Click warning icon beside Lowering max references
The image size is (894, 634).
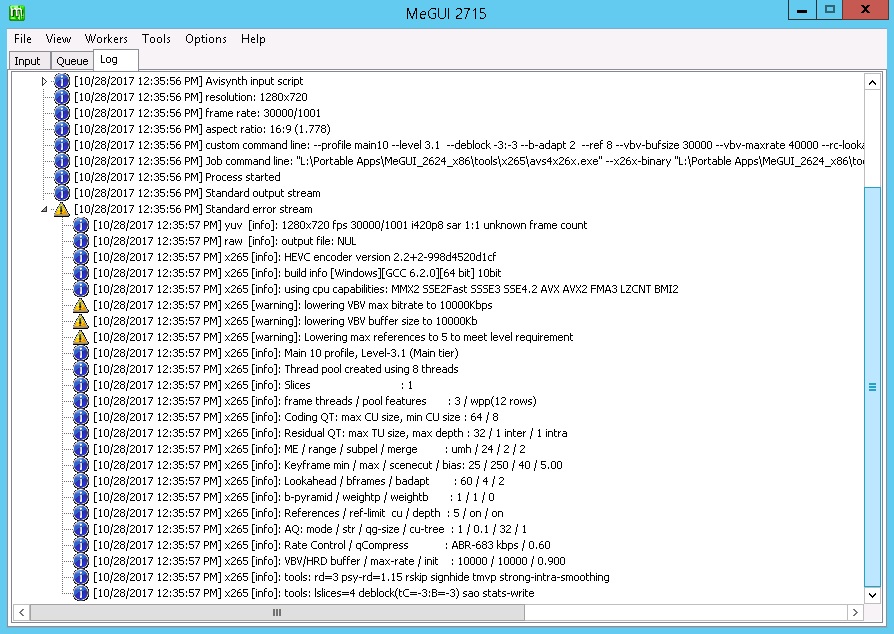(81, 337)
